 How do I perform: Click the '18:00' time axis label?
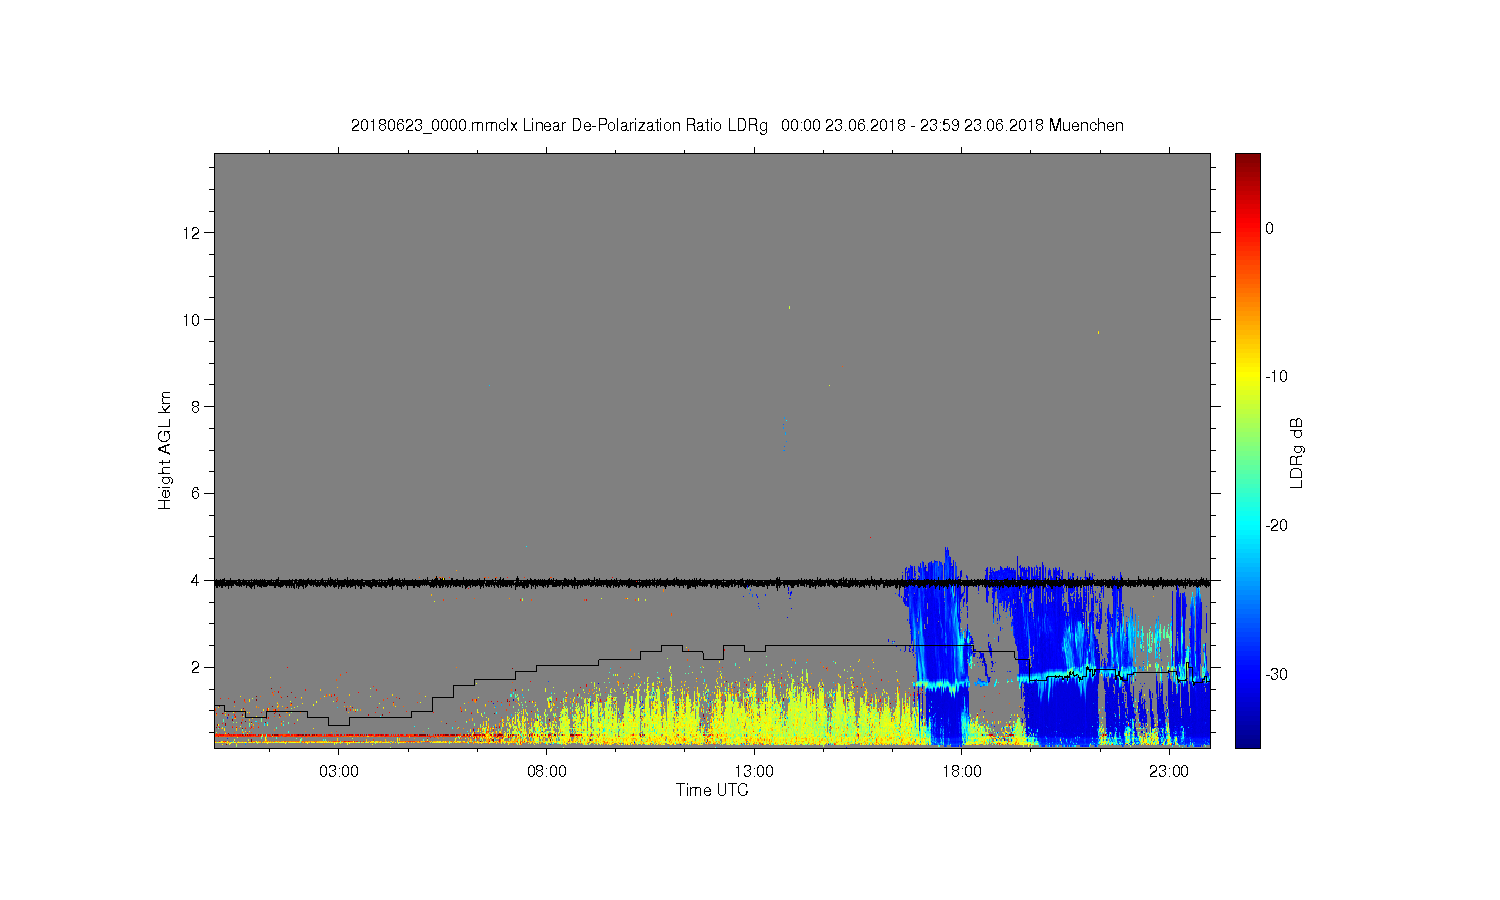pyautogui.click(x=961, y=772)
